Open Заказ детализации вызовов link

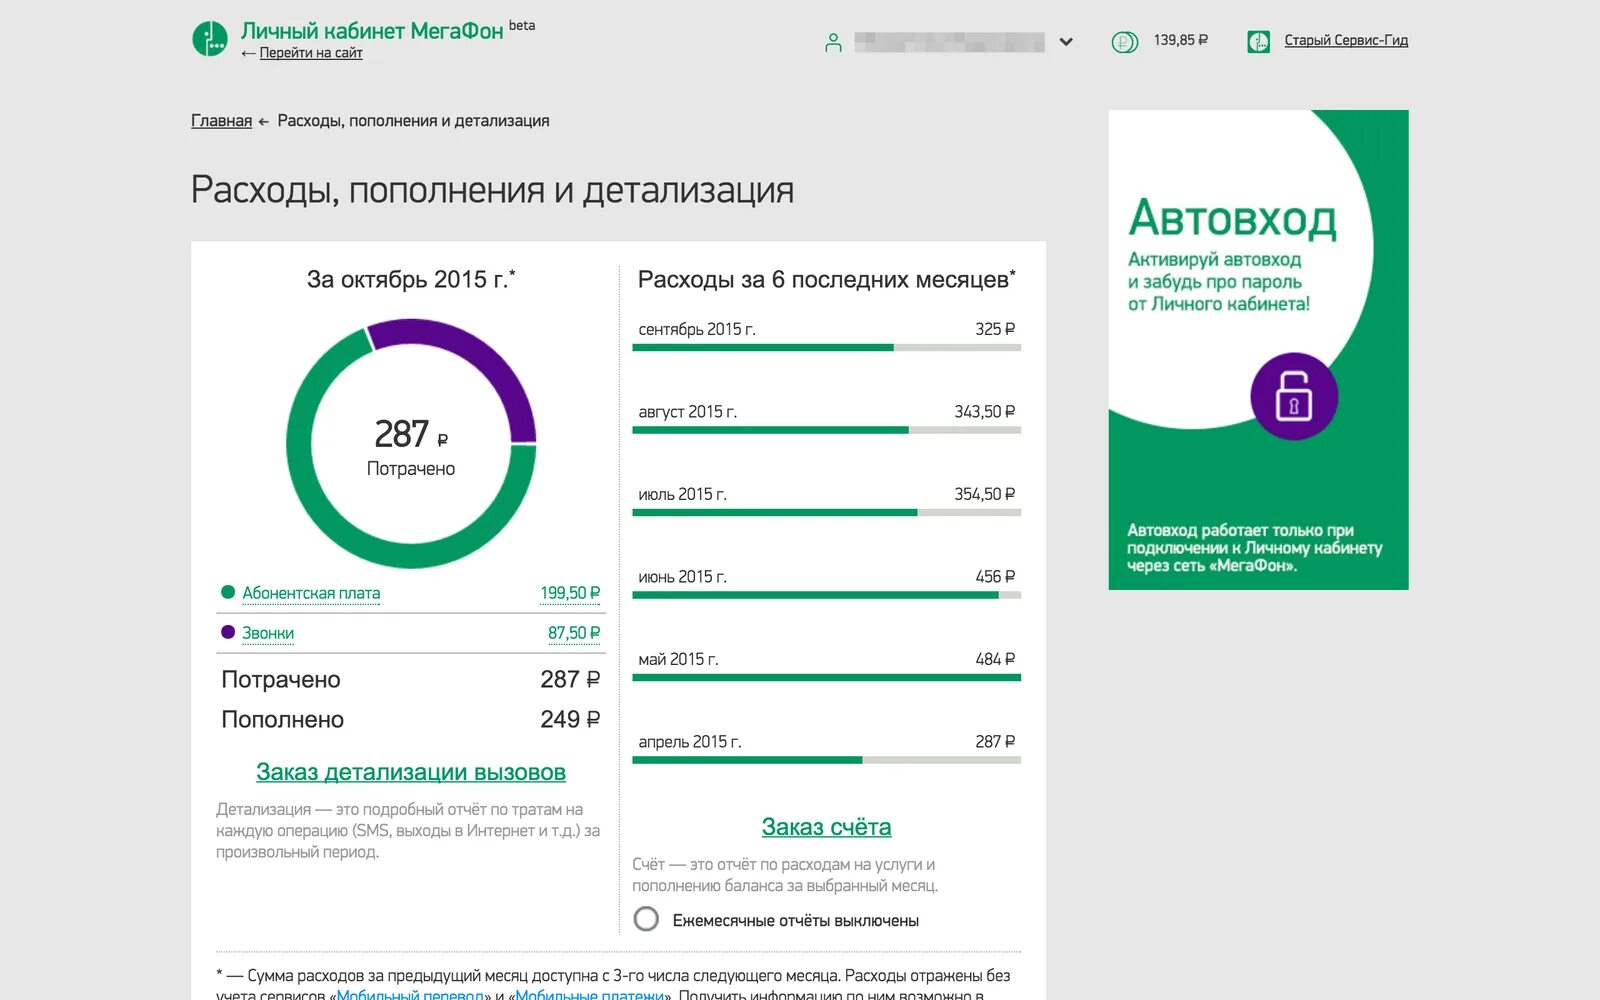coord(411,772)
